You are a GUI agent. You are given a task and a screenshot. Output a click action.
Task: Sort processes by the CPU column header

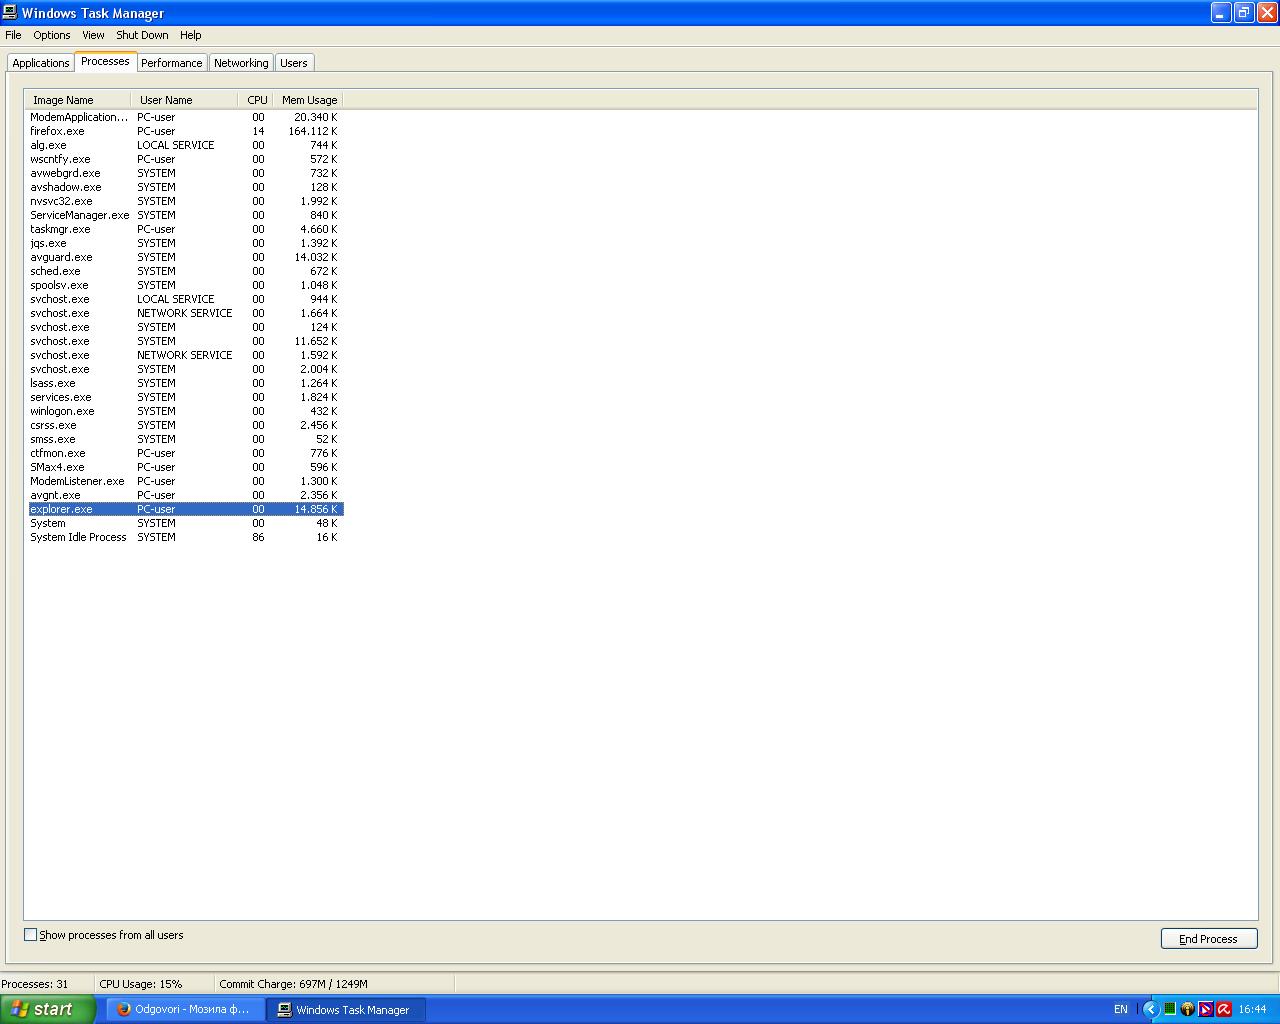pyautogui.click(x=256, y=100)
